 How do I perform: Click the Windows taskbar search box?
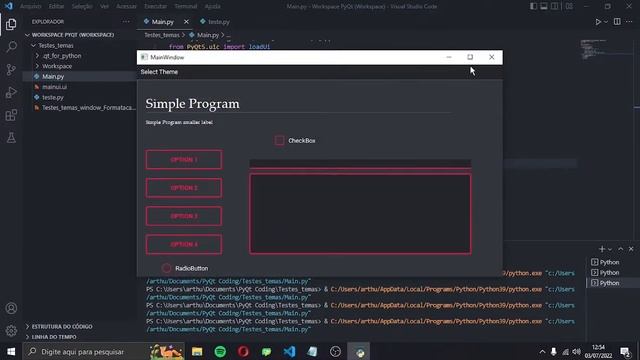103,351
